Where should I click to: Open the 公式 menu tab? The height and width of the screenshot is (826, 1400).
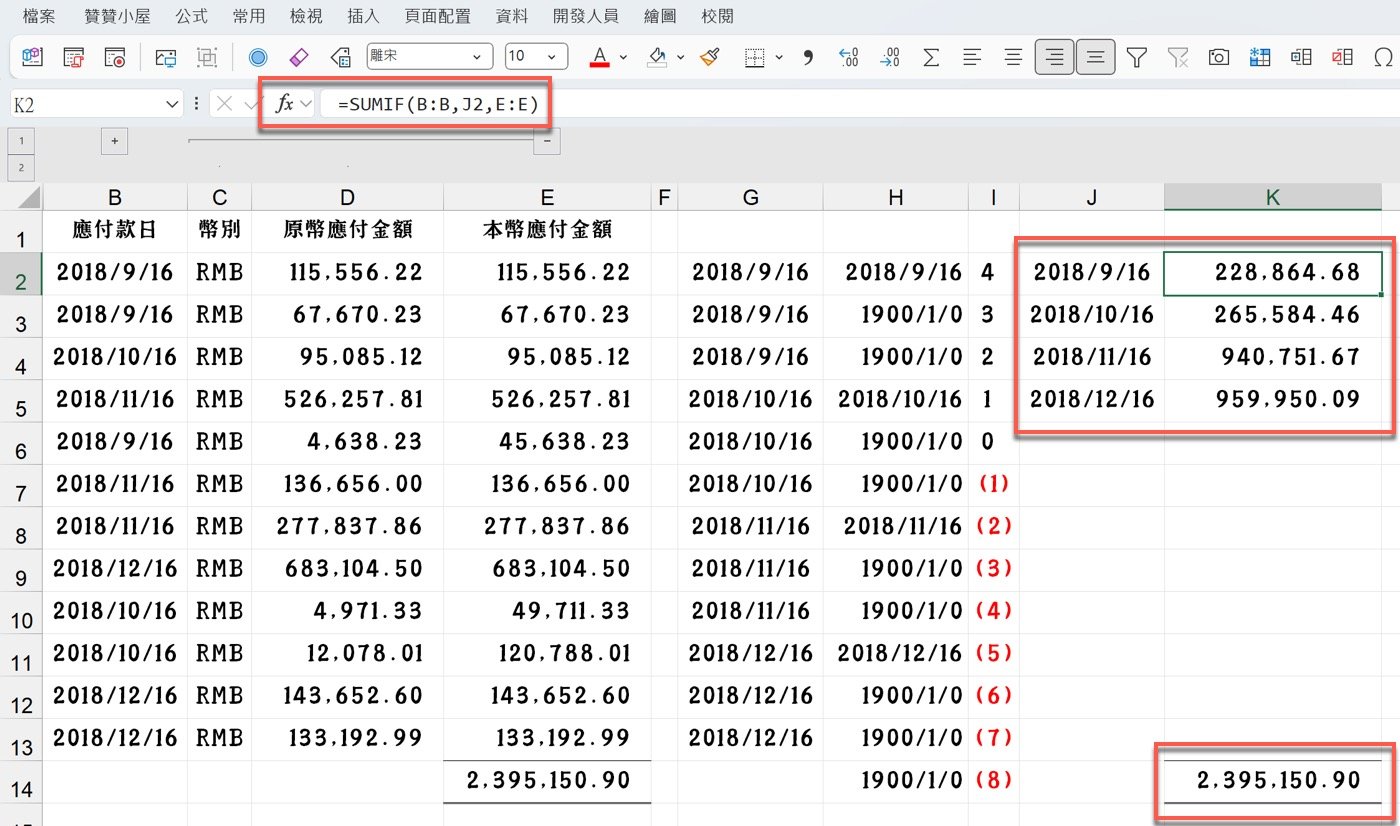[x=192, y=16]
